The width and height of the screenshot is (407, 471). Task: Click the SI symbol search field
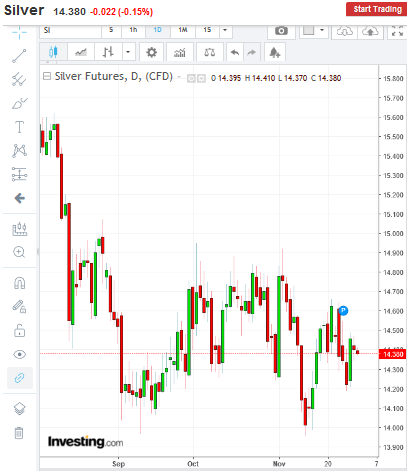[71, 31]
